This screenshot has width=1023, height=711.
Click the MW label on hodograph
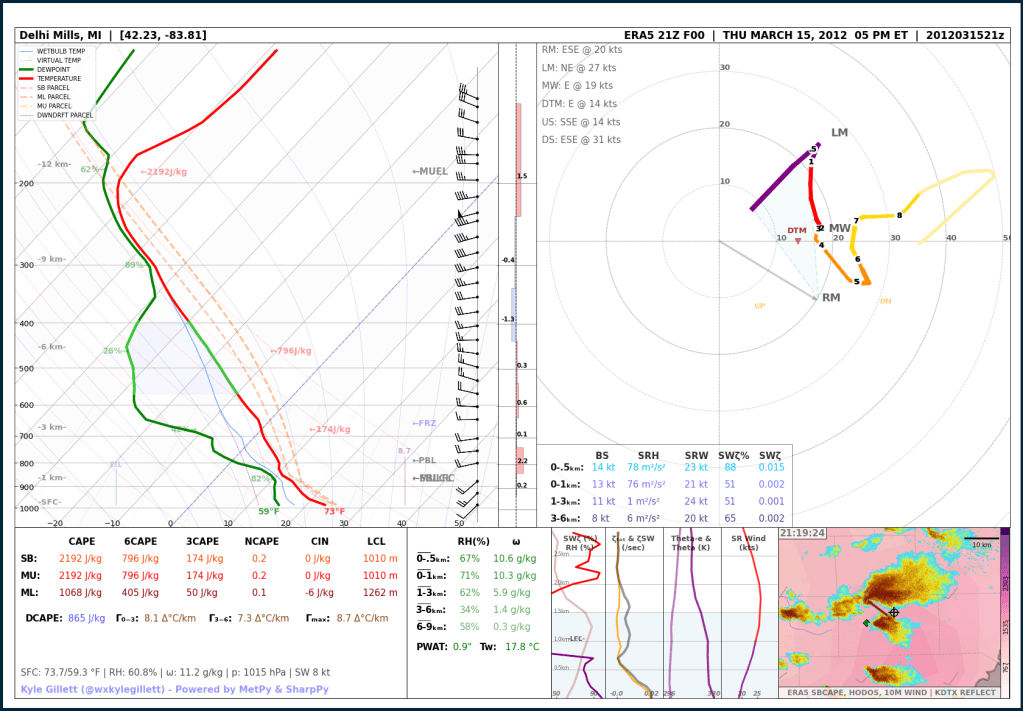pyautogui.click(x=839, y=229)
